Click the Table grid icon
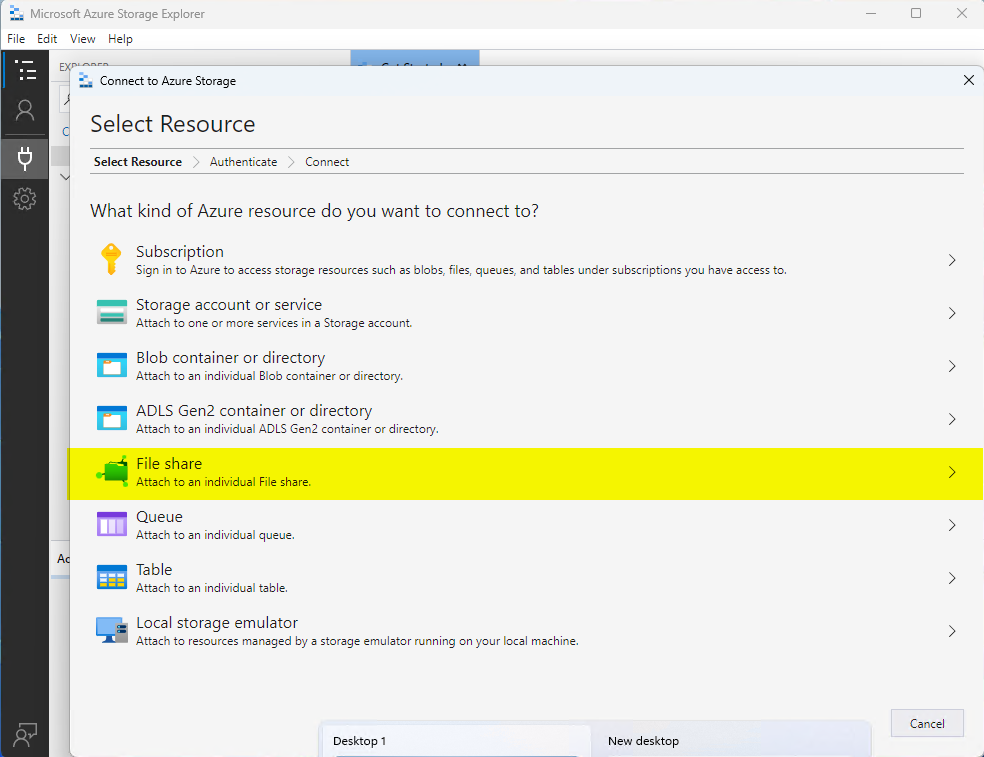Viewport: 984px width, 757px height. pos(111,577)
